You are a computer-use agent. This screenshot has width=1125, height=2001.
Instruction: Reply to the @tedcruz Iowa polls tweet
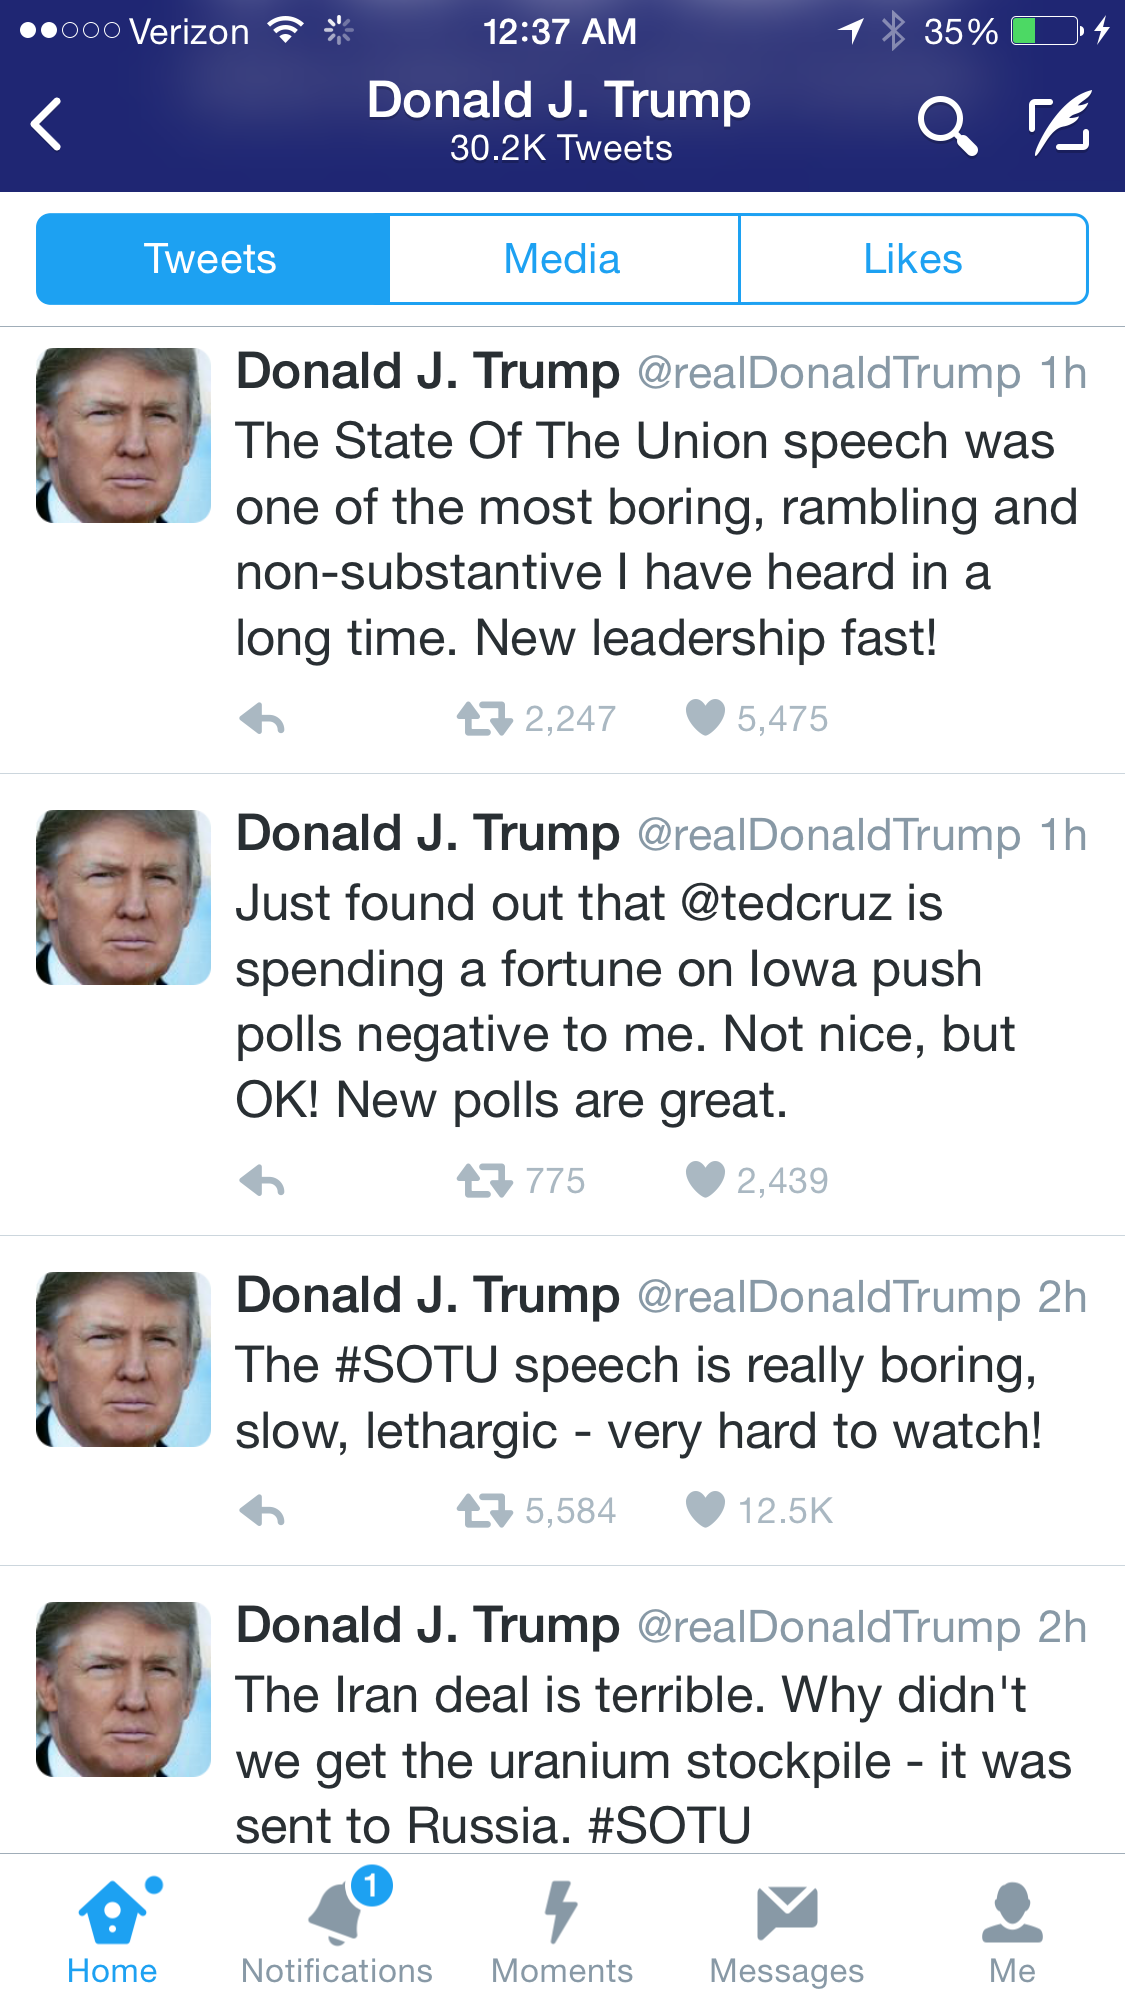[x=263, y=1181]
